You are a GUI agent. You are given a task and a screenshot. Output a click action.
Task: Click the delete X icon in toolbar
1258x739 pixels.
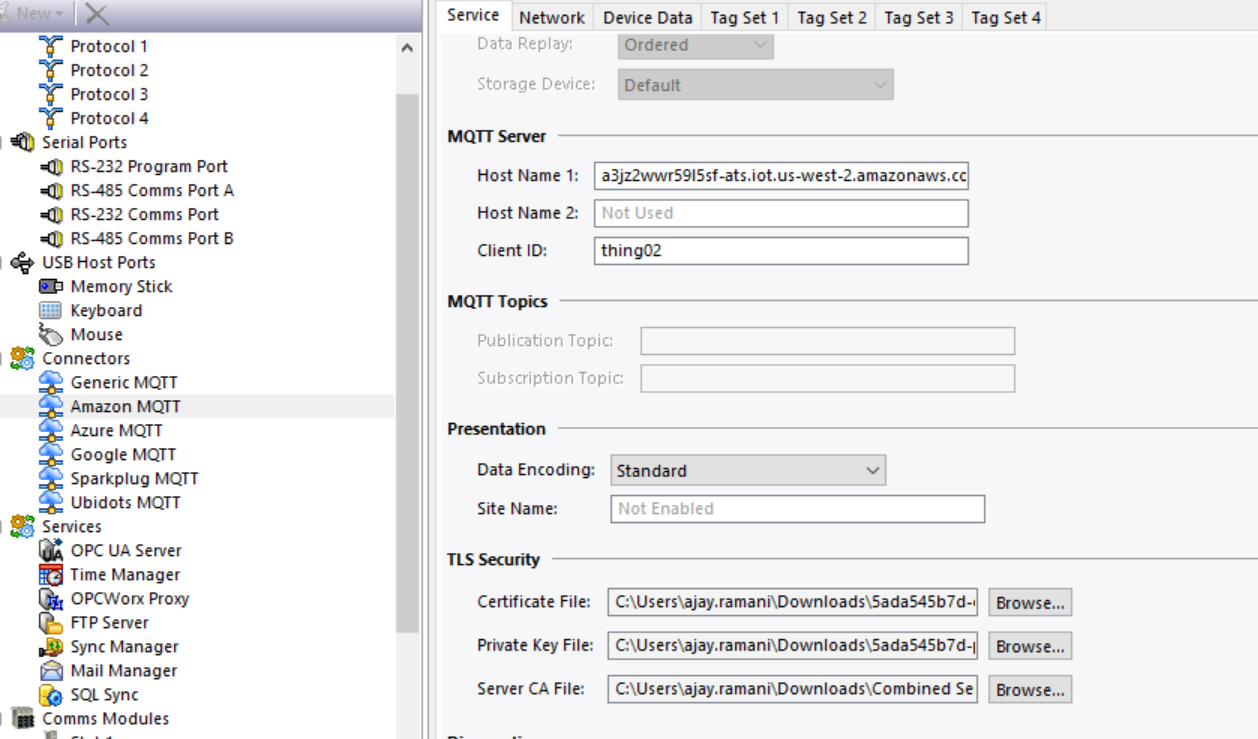coord(97,13)
